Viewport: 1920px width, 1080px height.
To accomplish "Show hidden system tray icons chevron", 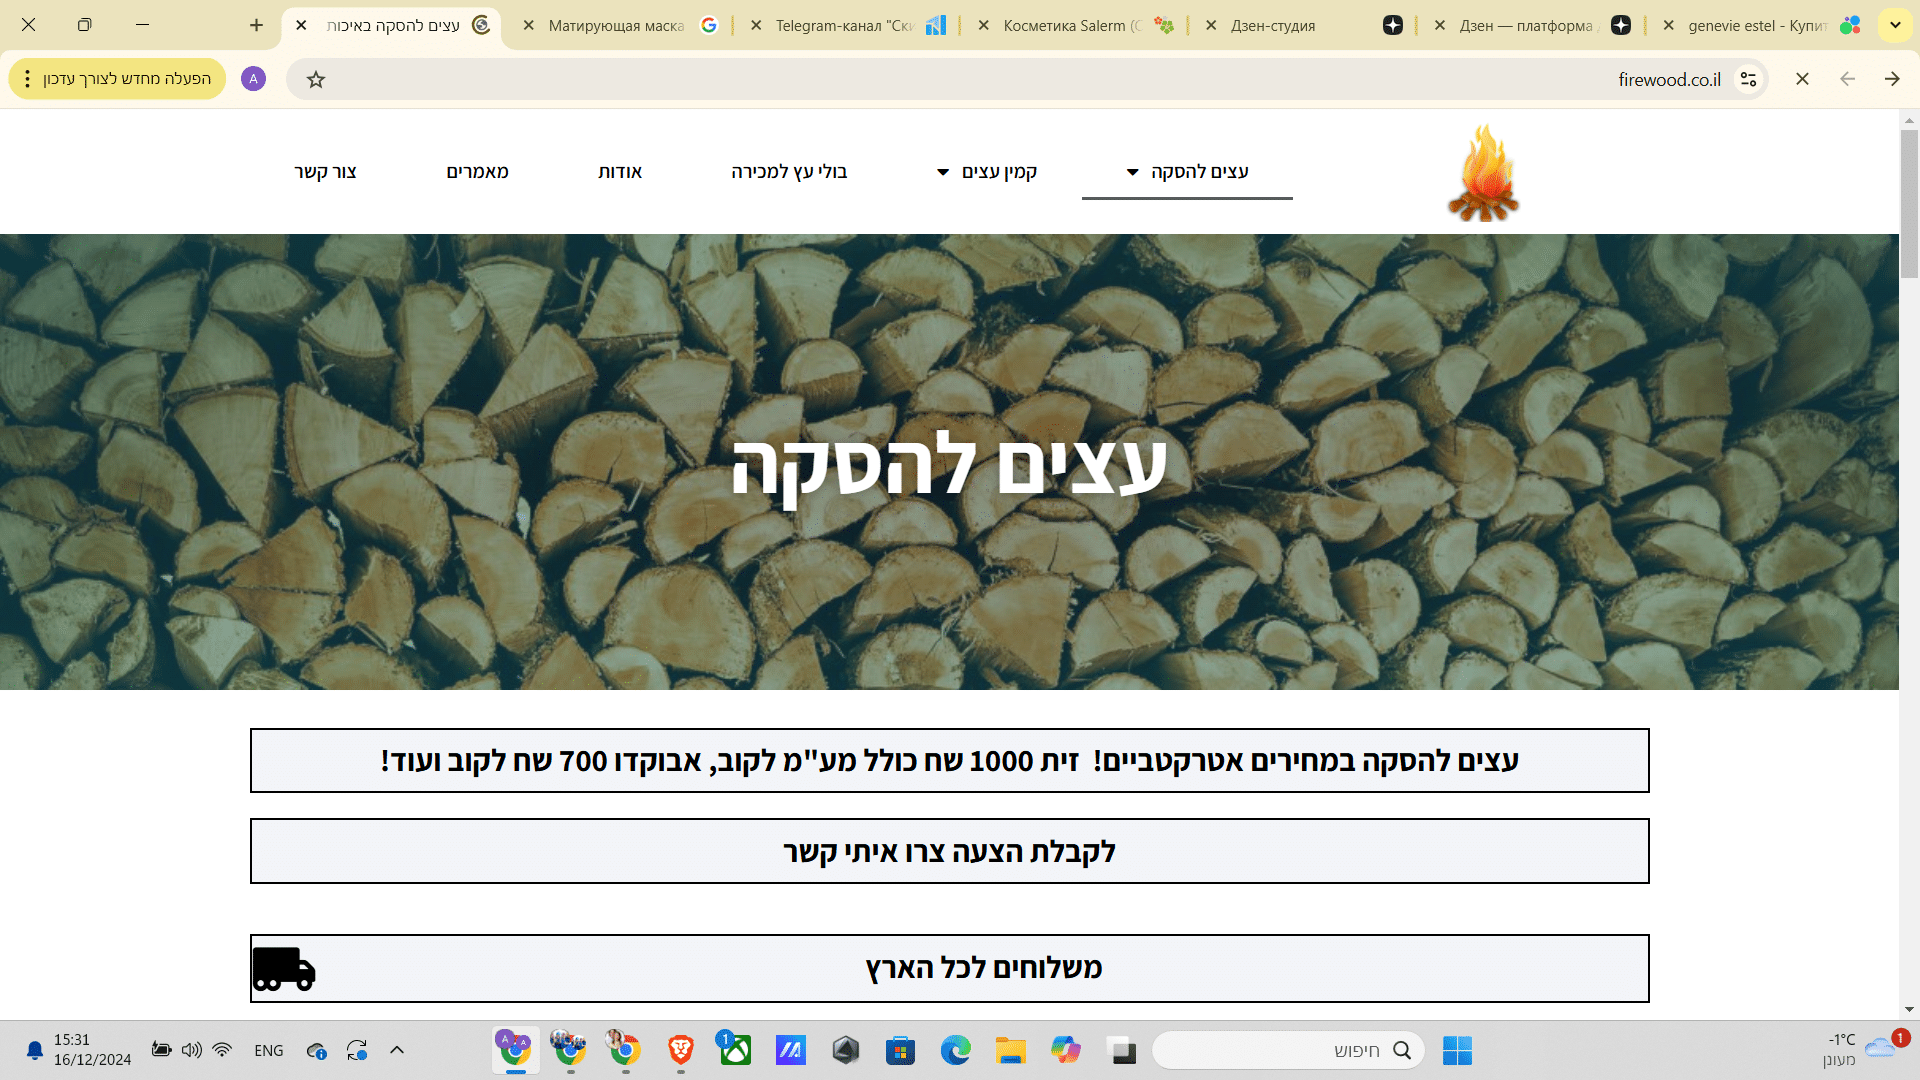I will (x=397, y=1050).
